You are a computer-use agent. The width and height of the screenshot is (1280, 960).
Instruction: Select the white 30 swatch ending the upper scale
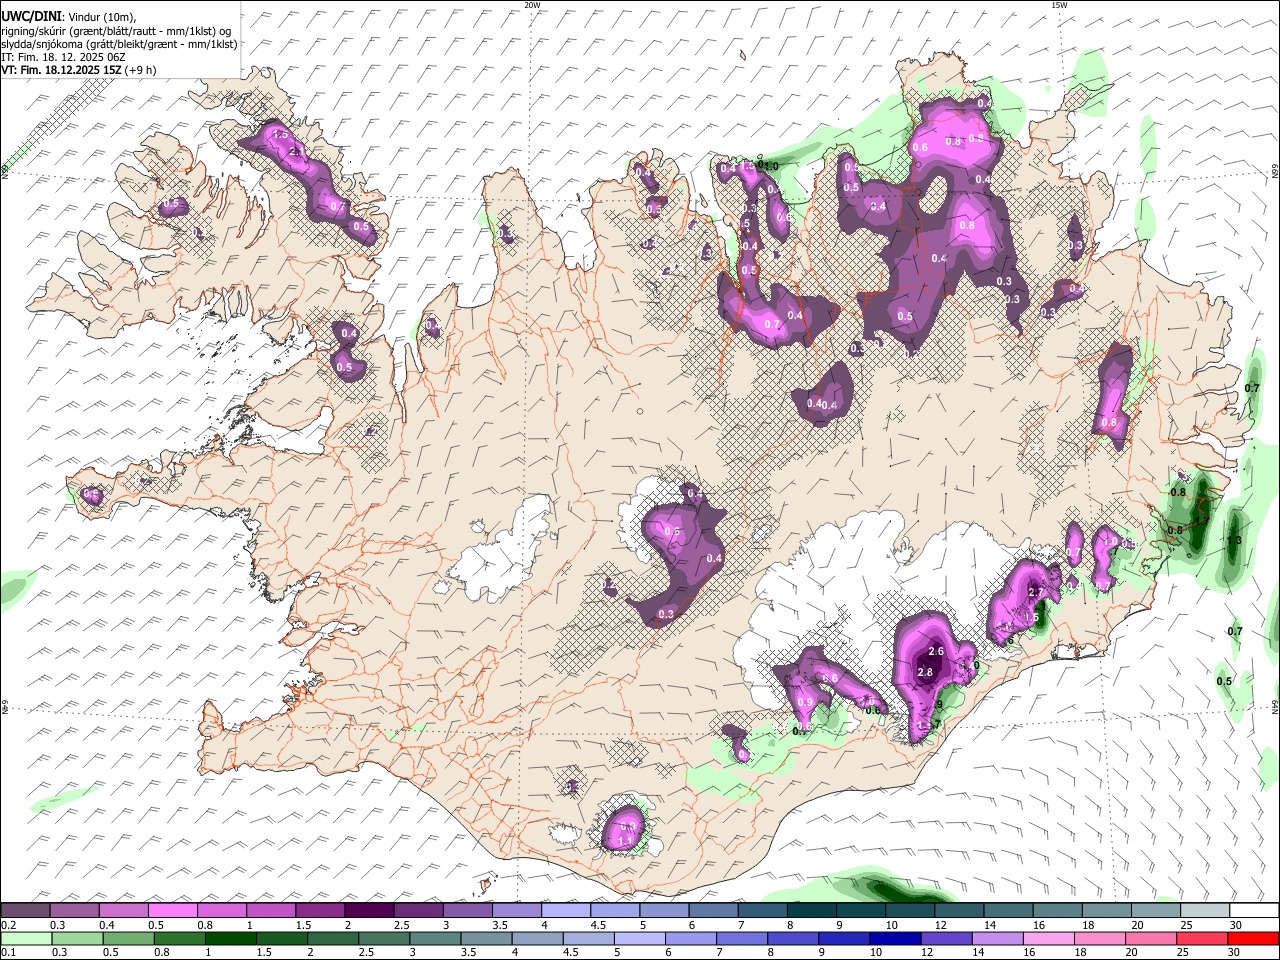pyautogui.click(x=1254, y=910)
